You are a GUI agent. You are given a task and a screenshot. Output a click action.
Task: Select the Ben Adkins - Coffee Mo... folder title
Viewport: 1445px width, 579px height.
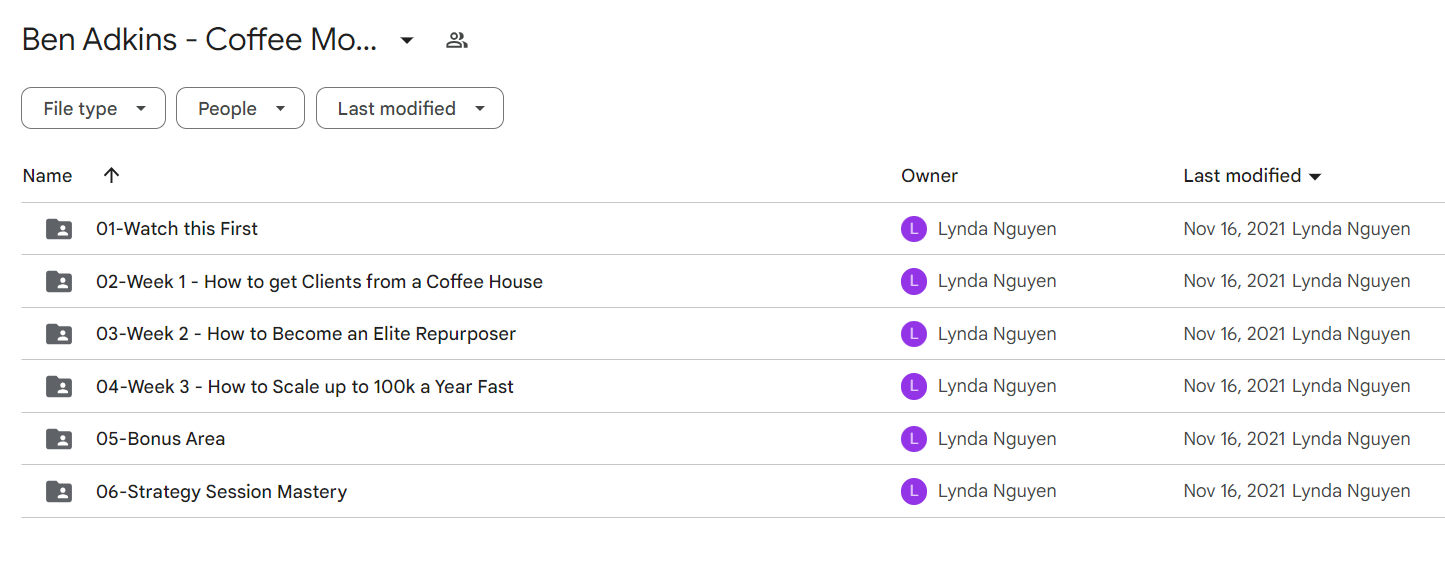200,40
